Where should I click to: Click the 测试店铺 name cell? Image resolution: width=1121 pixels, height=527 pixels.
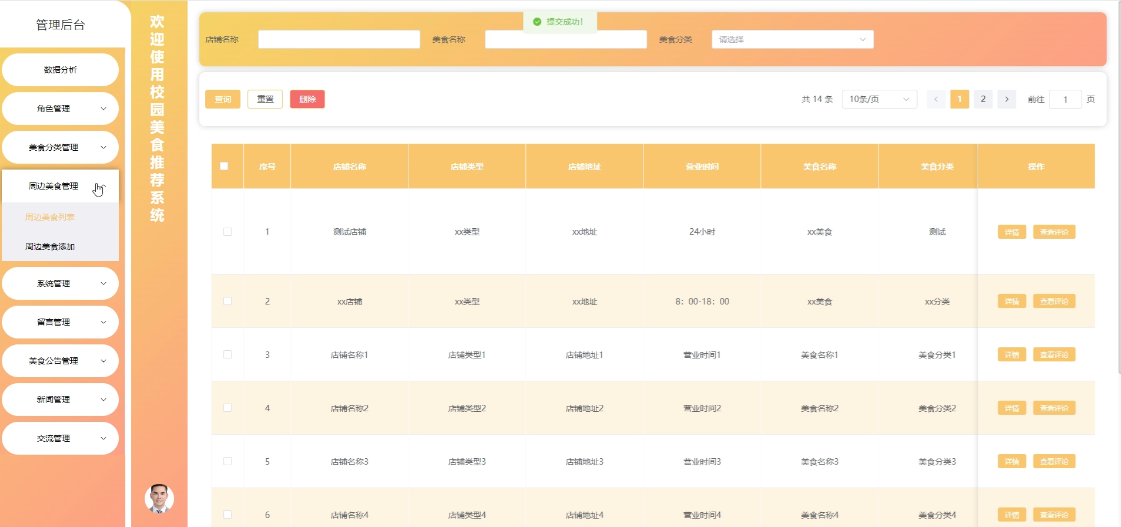click(350, 232)
